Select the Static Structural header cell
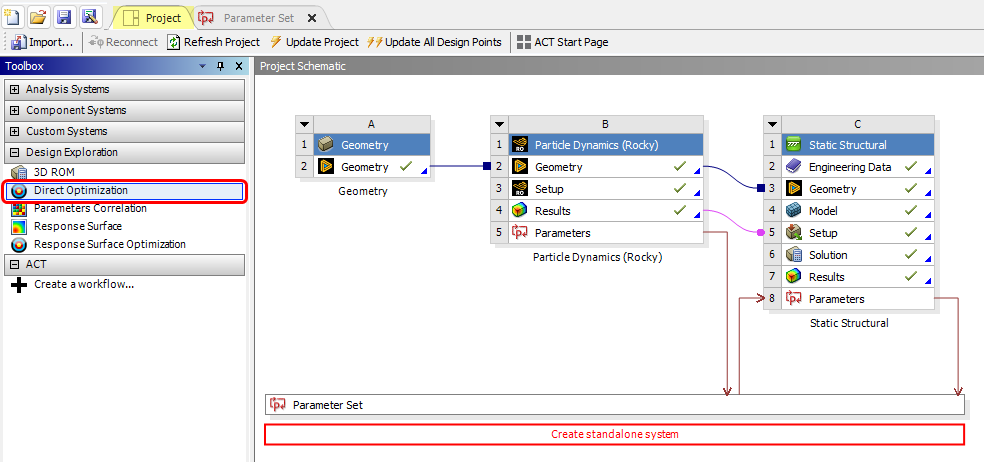The width and height of the screenshot is (984, 462). coord(858,145)
